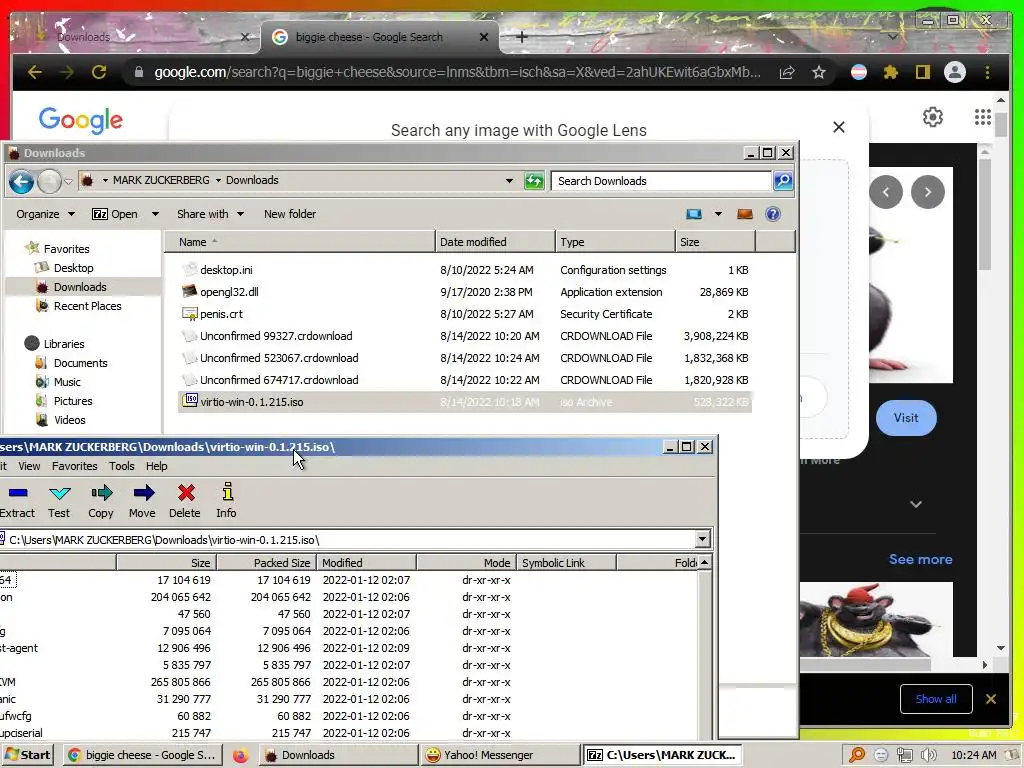Click the Search Downloads input field
Viewport: 1024px width, 768px height.
point(661,181)
